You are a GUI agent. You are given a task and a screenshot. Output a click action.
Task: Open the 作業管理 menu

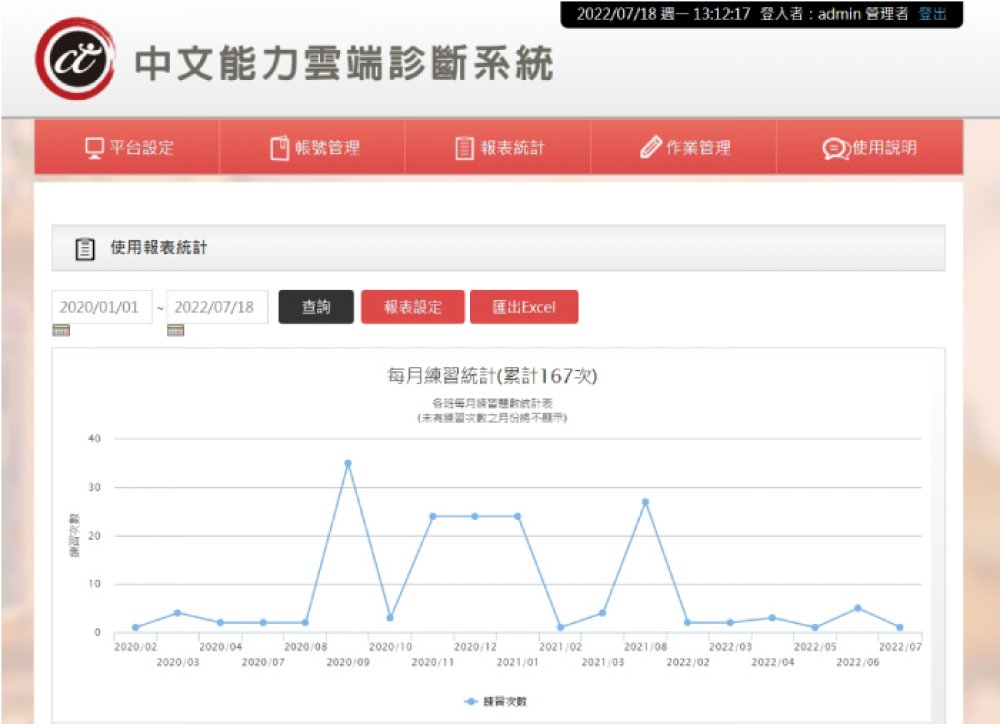[x=686, y=148]
